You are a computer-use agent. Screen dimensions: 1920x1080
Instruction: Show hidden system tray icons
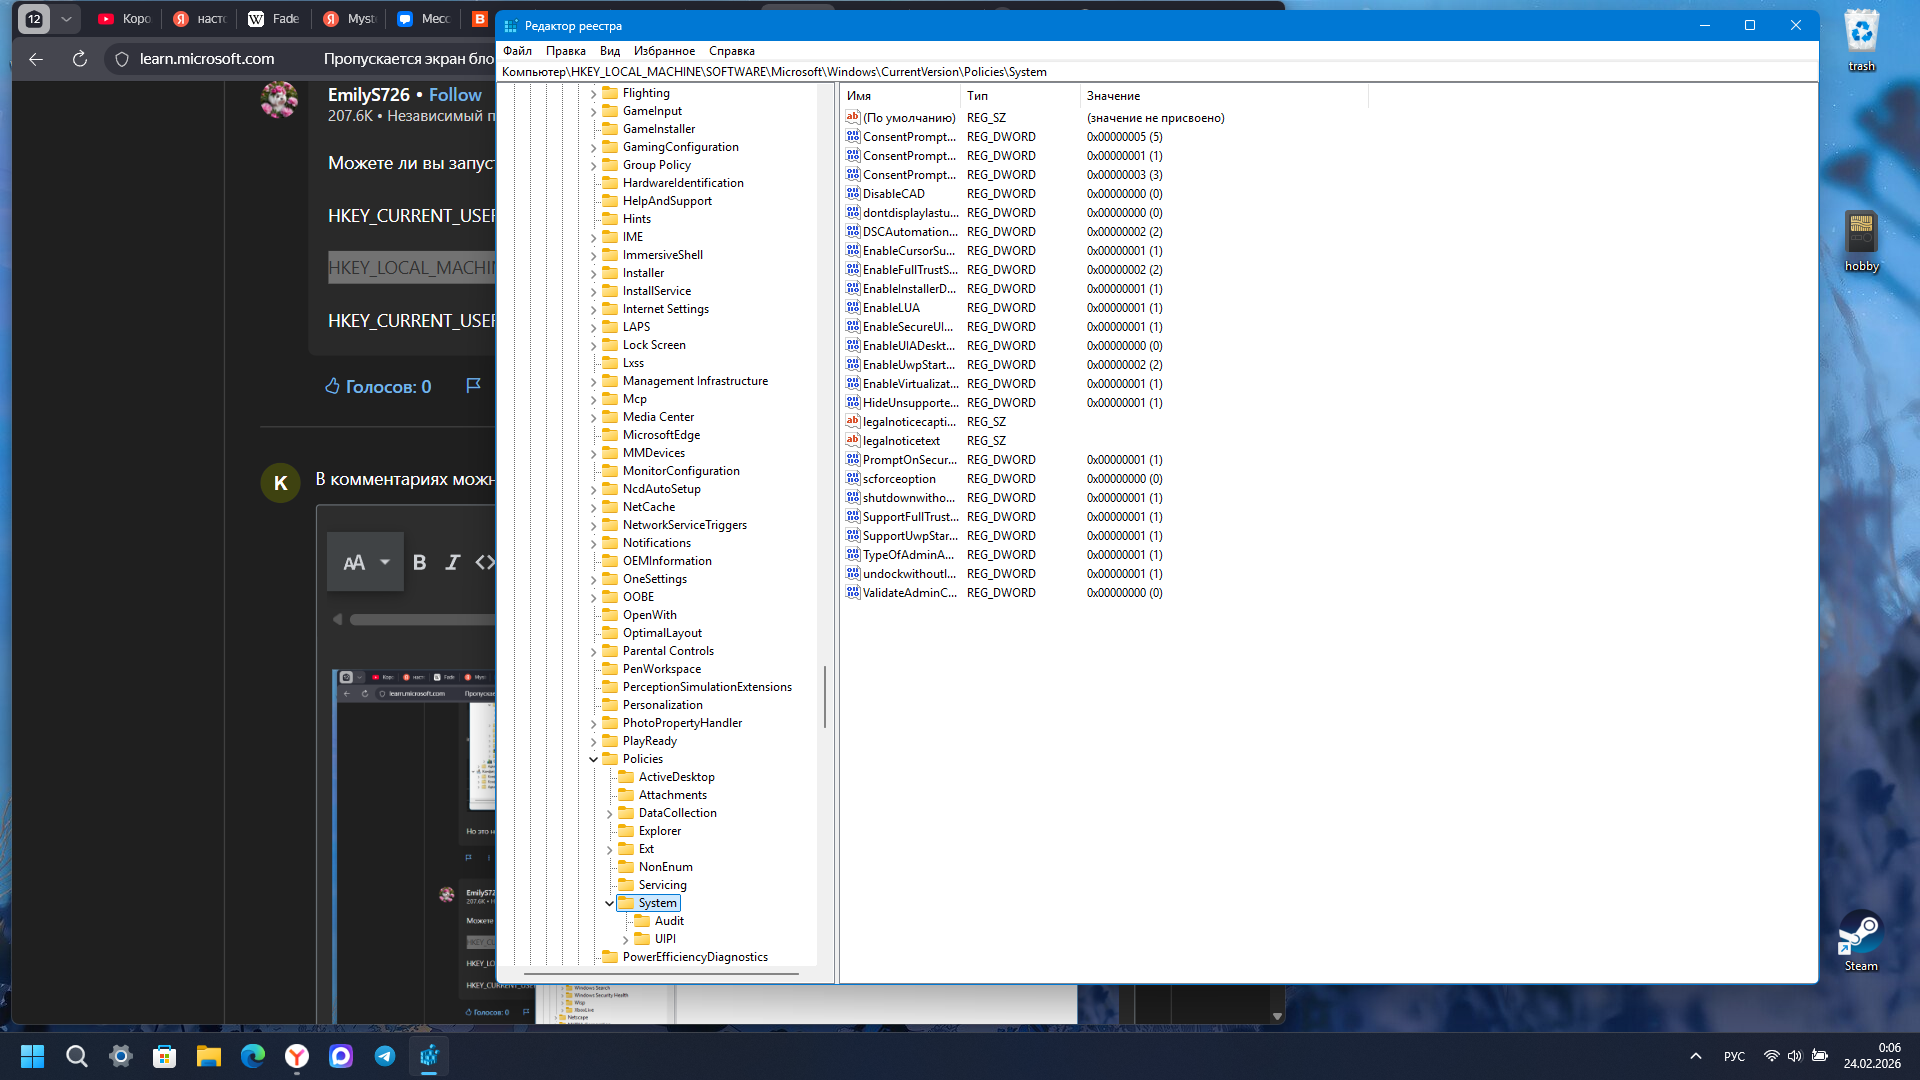pyautogui.click(x=1696, y=1056)
